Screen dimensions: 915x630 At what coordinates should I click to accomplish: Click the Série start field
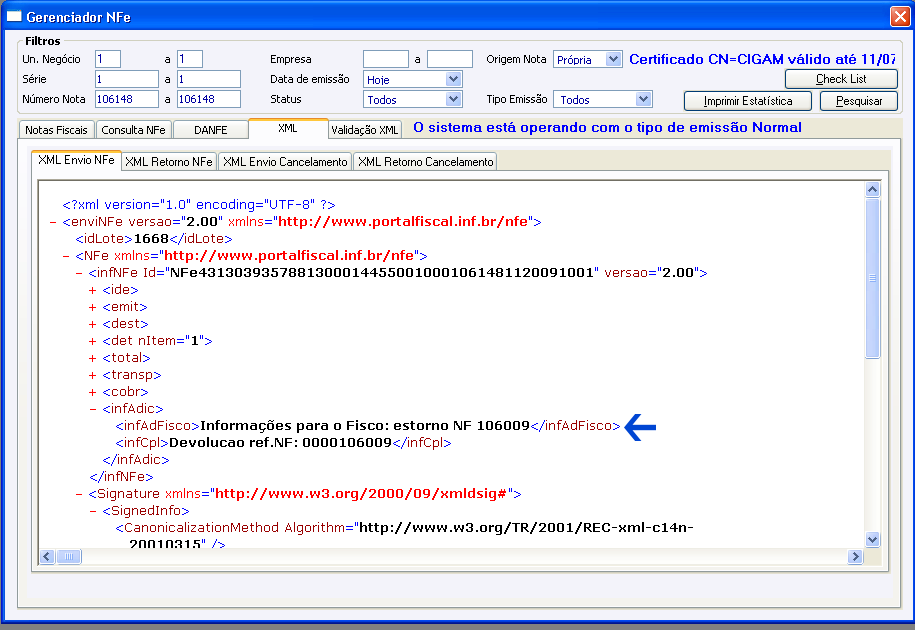click(x=127, y=79)
